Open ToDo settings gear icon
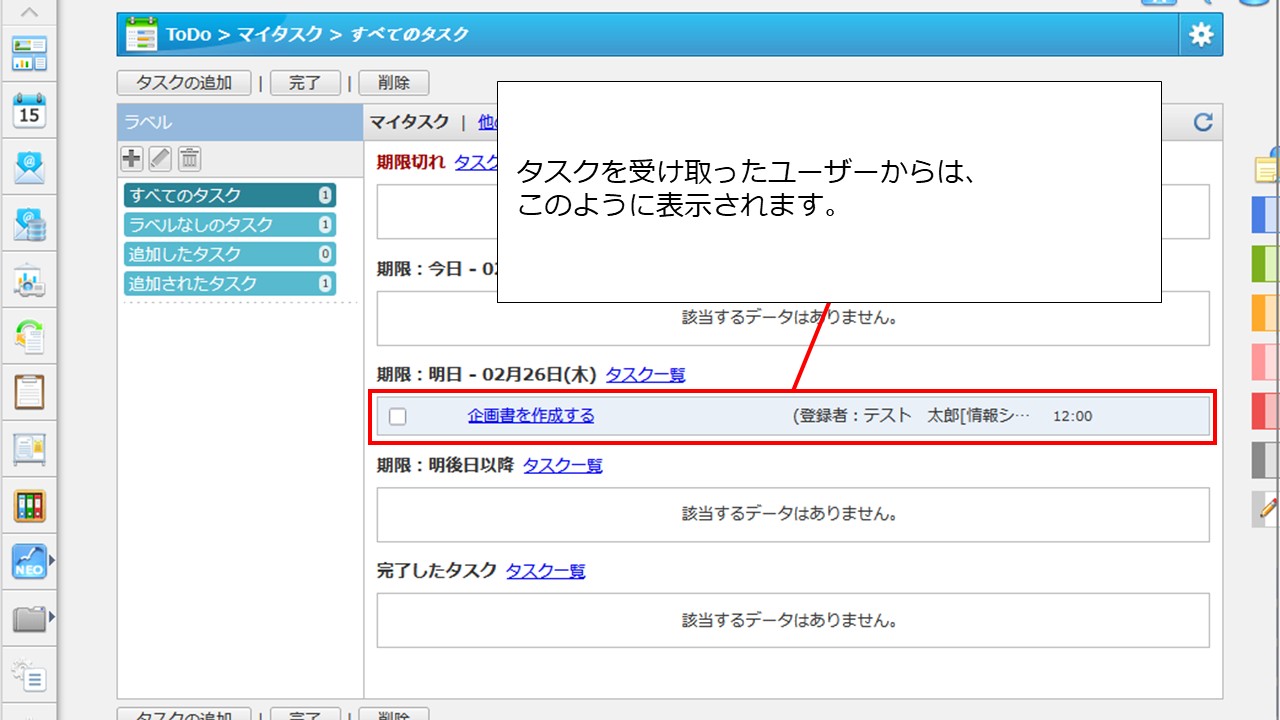The image size is (1280, 720). pos(1201,35)
